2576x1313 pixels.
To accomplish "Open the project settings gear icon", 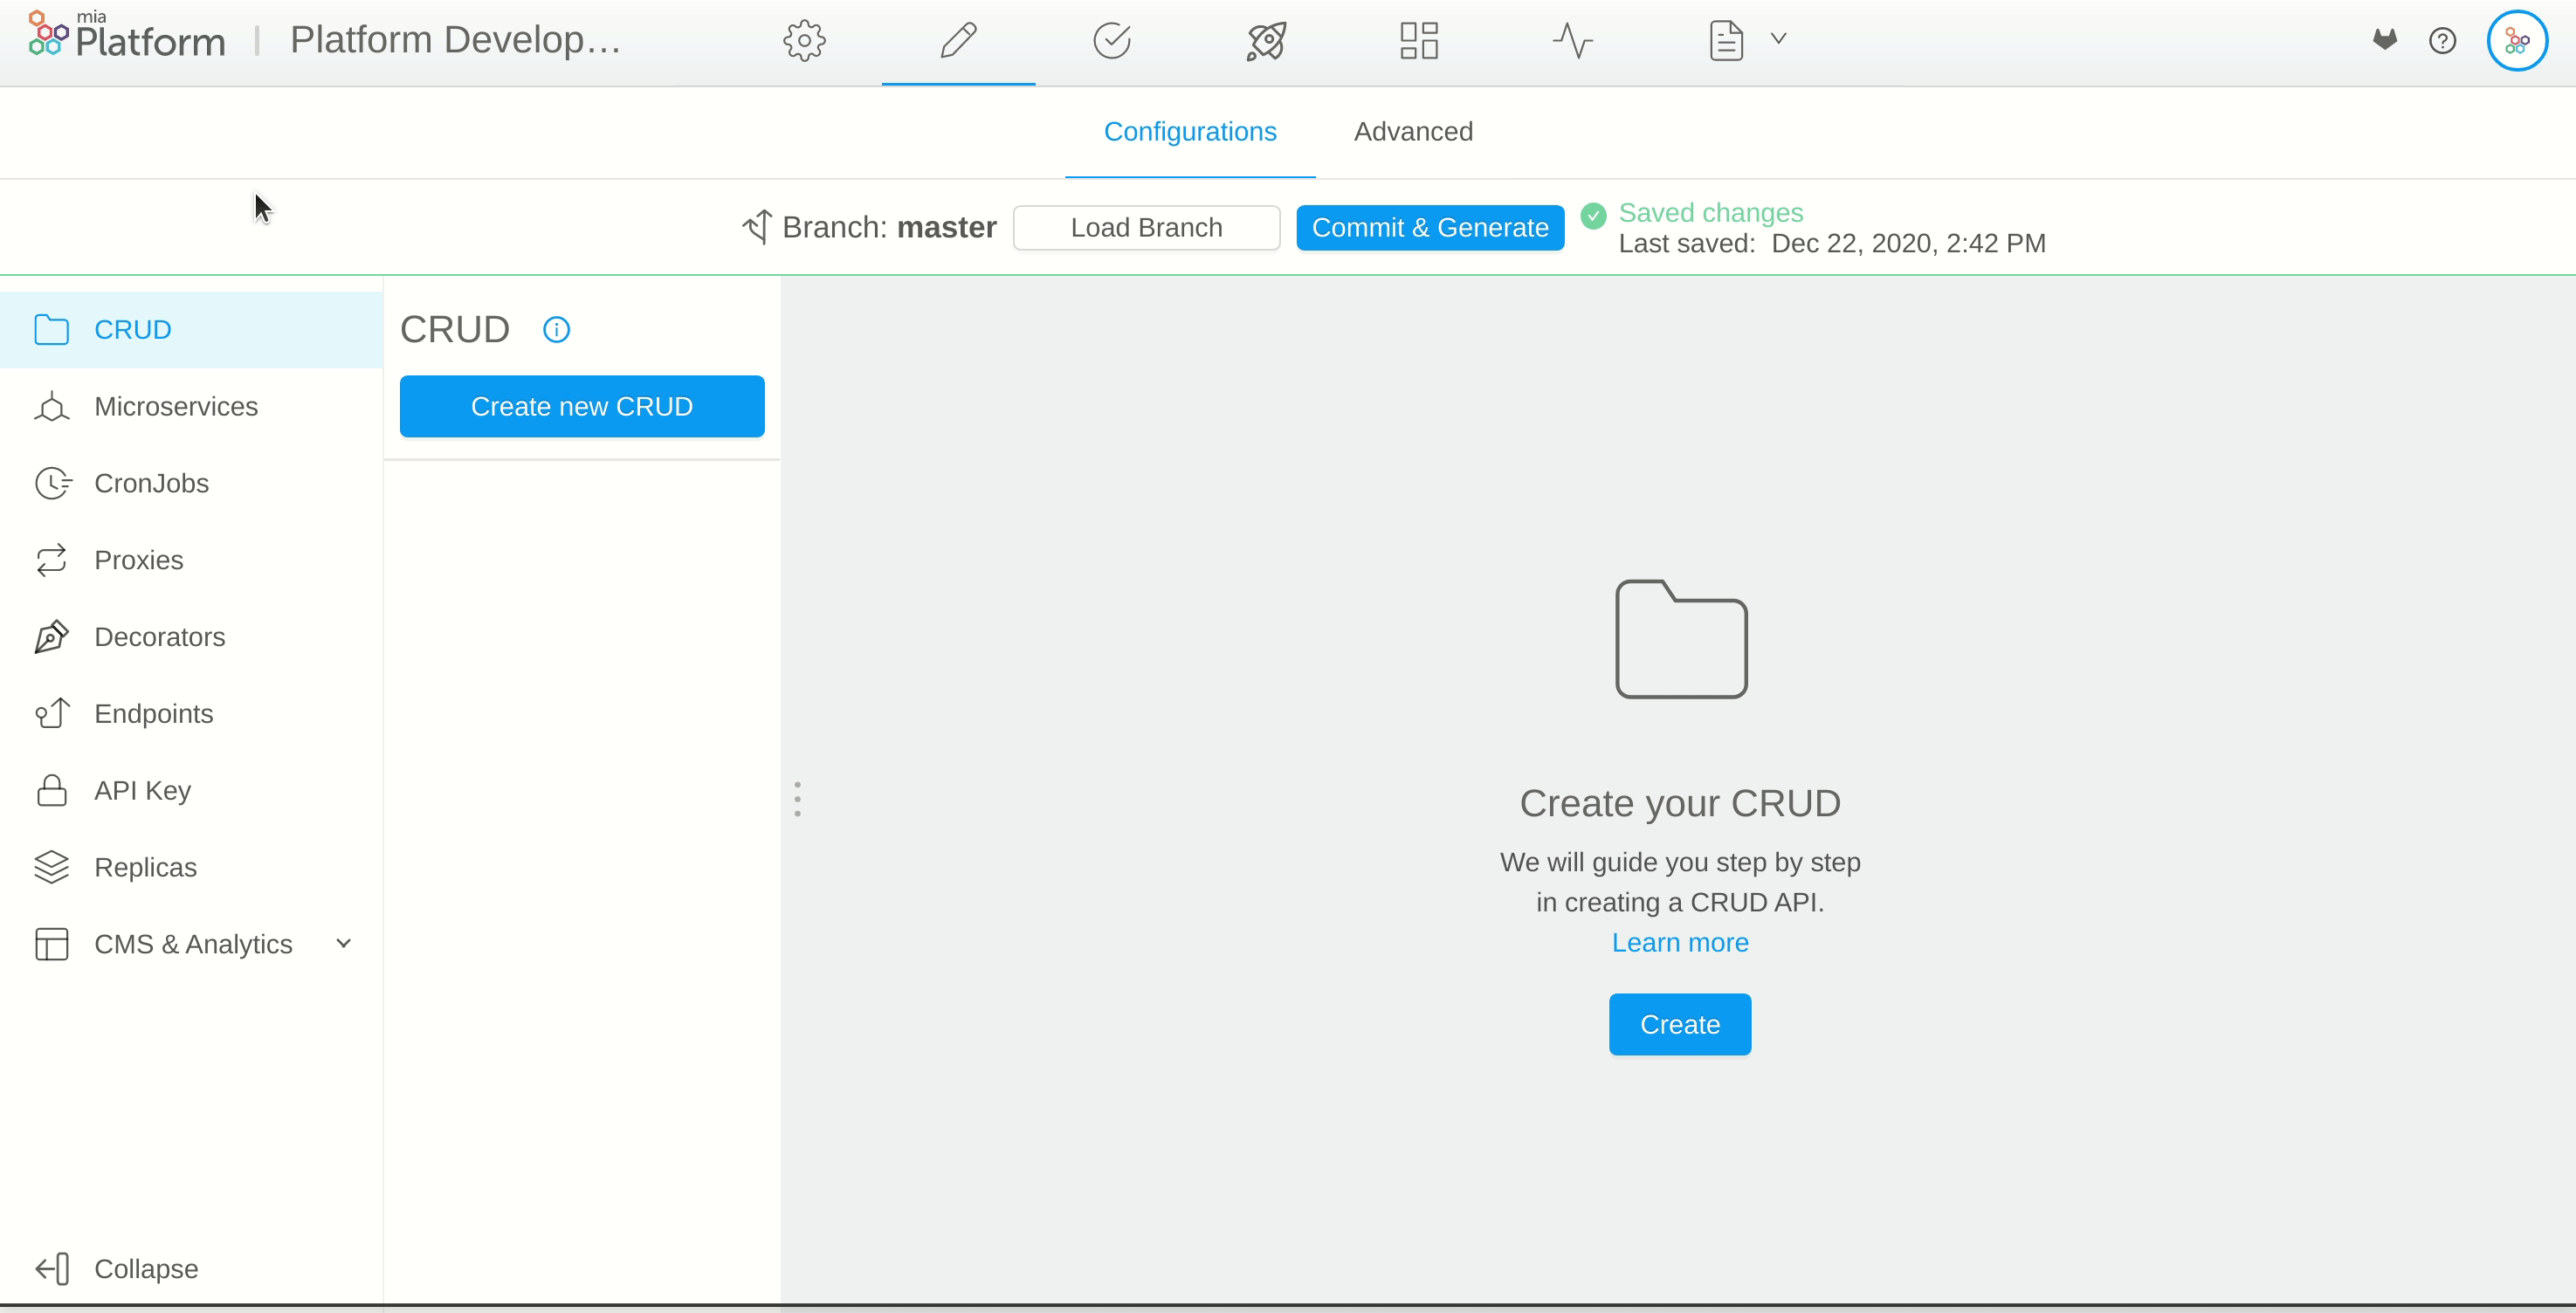I will pyautogui.click(x=803, y=41).
